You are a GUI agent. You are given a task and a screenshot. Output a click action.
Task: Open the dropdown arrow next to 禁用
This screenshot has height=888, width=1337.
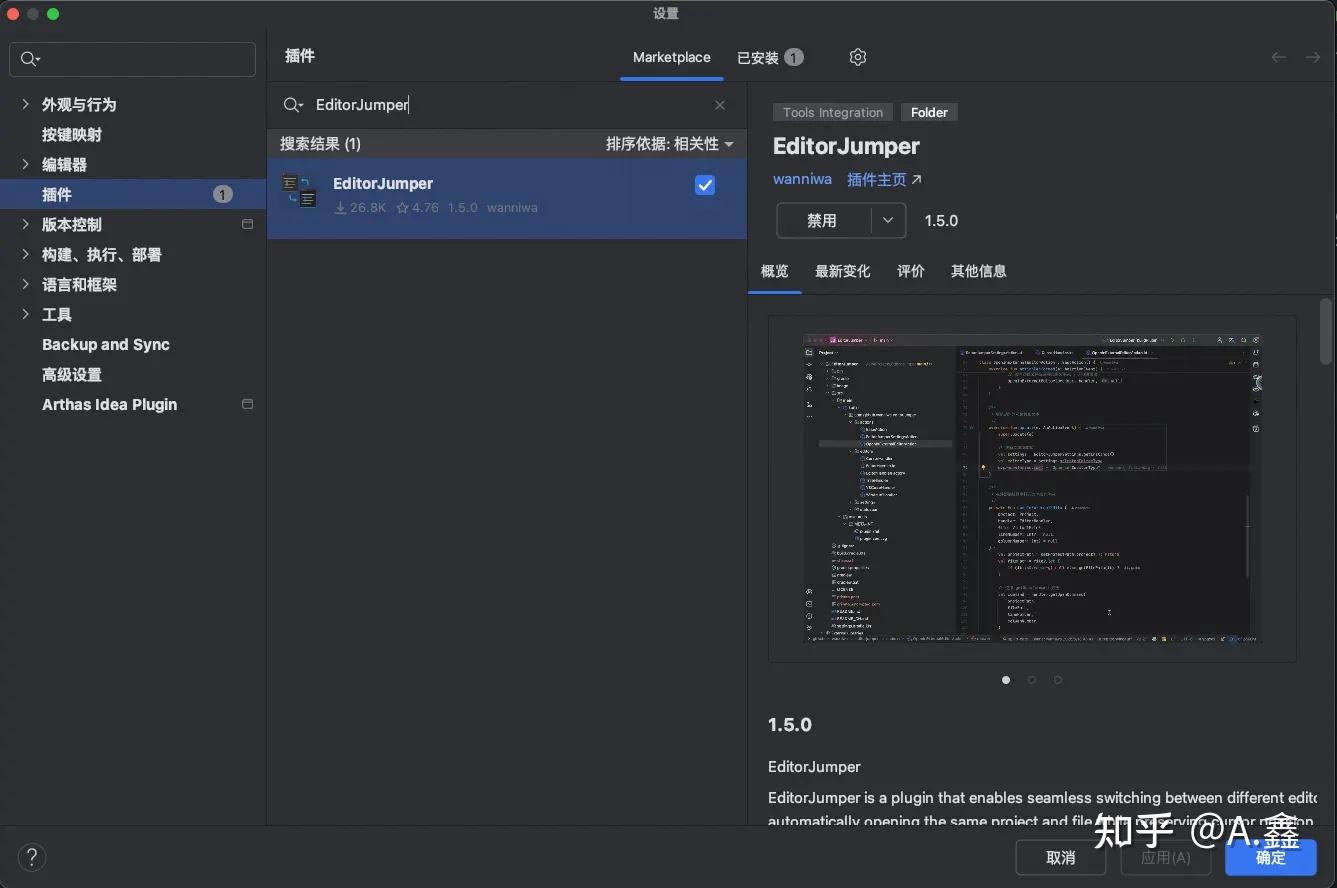click(x=888, y=220)
